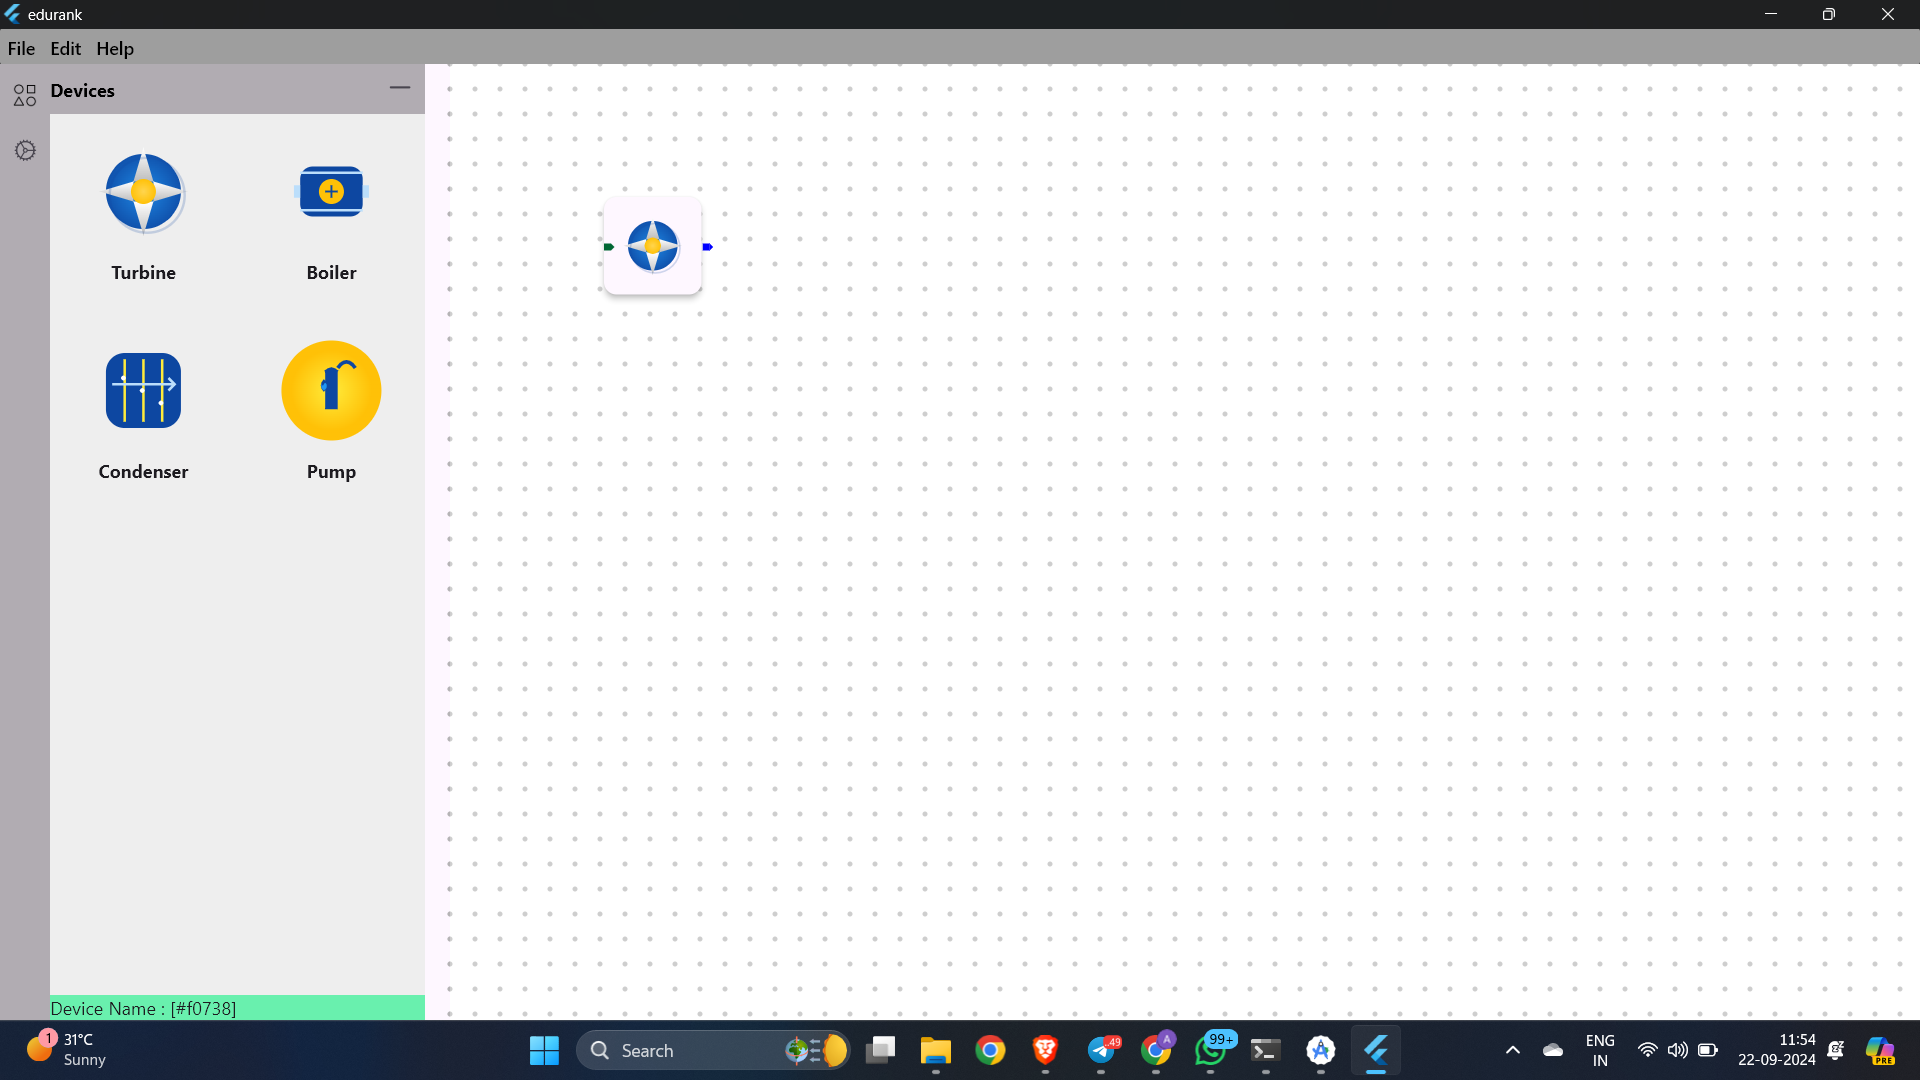Open the Devices sidebar panel icon
Viewport: 1920px width, 1080px height.
25,95
